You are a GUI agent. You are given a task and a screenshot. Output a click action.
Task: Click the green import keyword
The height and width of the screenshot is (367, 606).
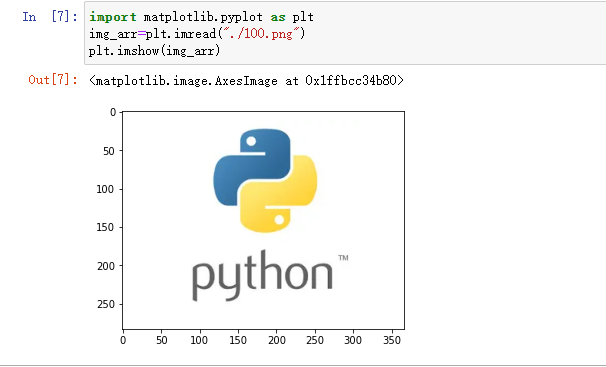pyautogui.click(x=112, y=17)
